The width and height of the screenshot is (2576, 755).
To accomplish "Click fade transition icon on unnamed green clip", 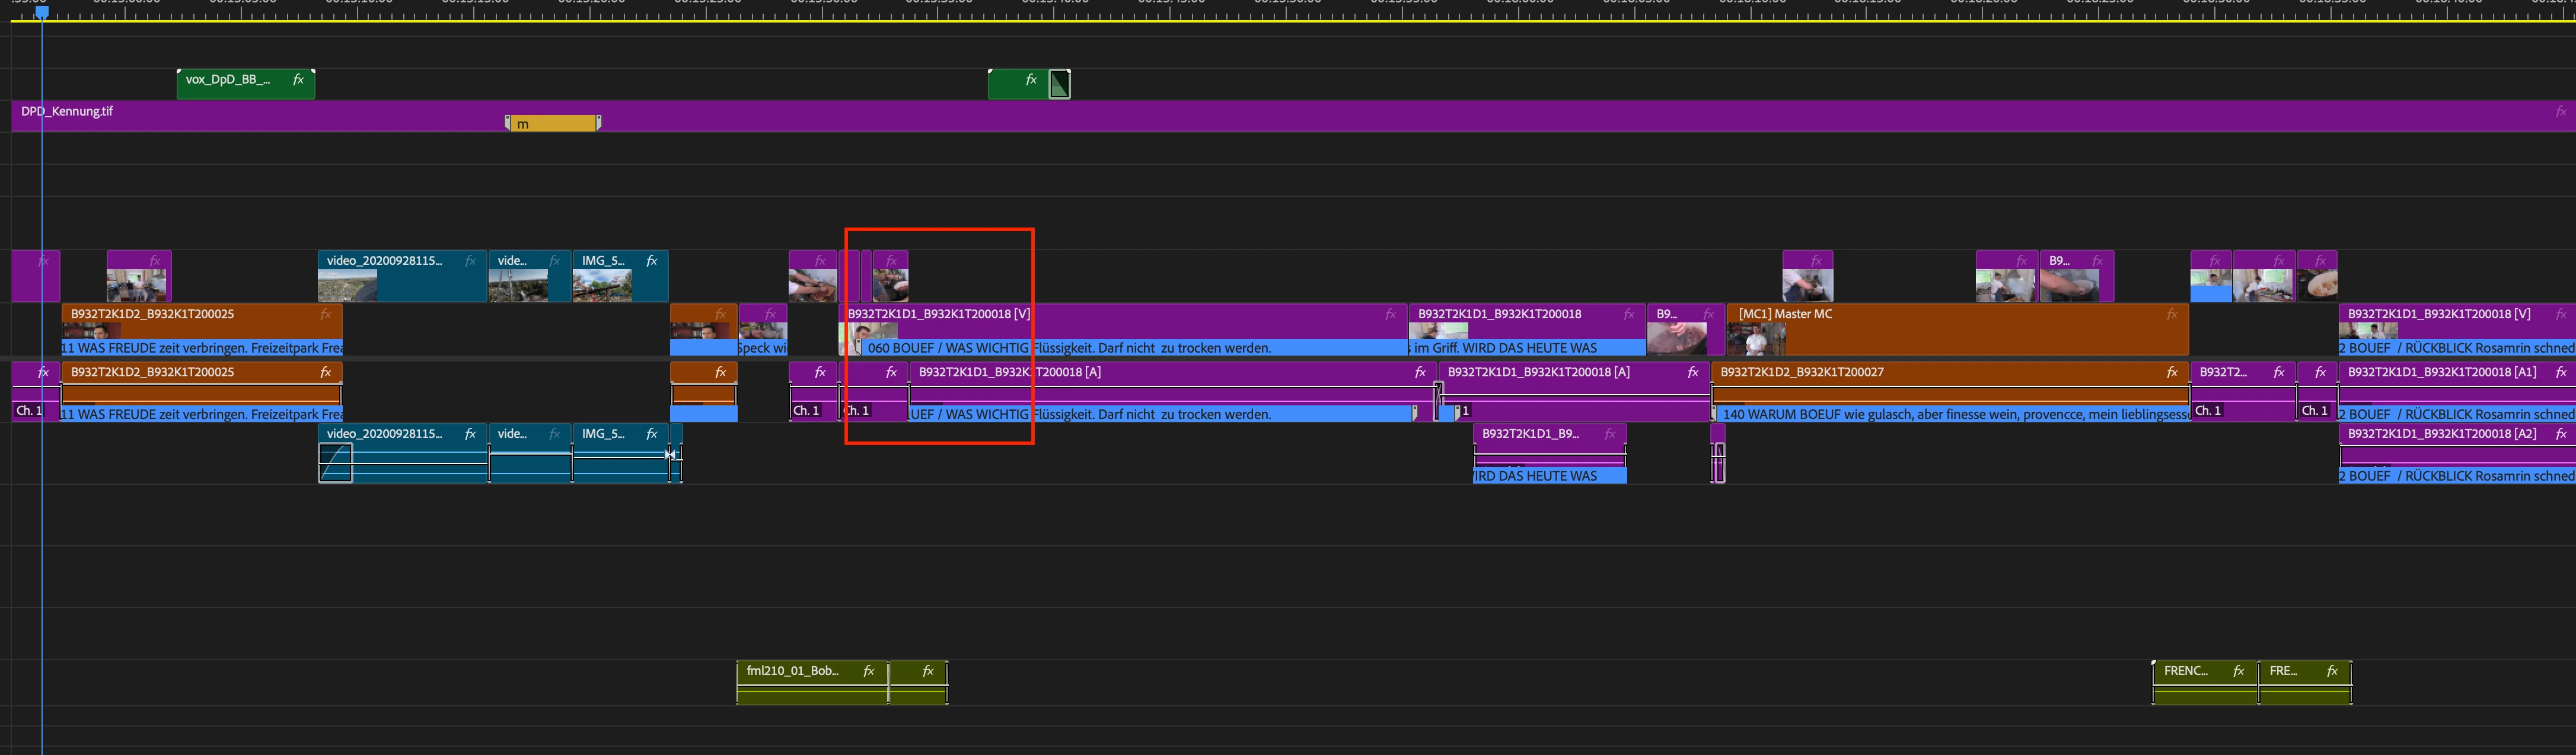I will [x=1059, y=85].
